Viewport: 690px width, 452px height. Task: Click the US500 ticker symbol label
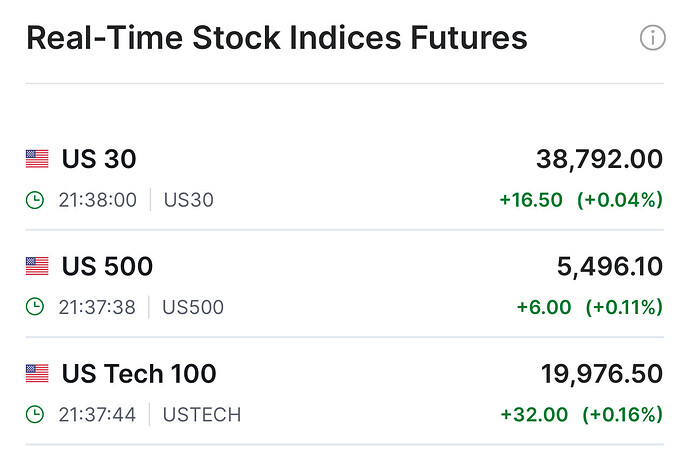(x=192, y=307)
